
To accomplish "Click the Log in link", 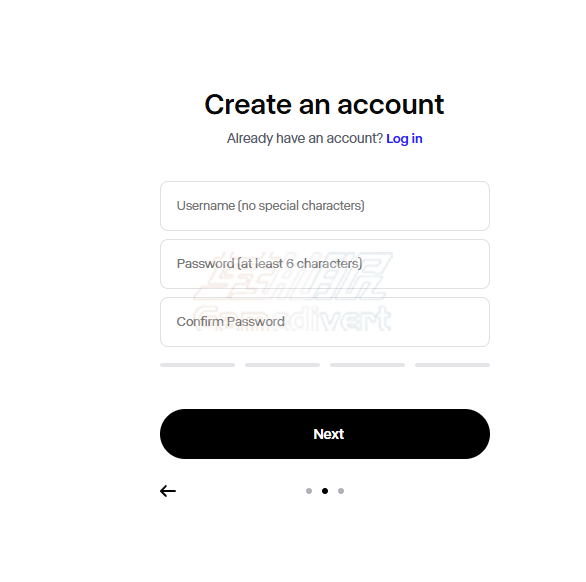I will 404,139.
